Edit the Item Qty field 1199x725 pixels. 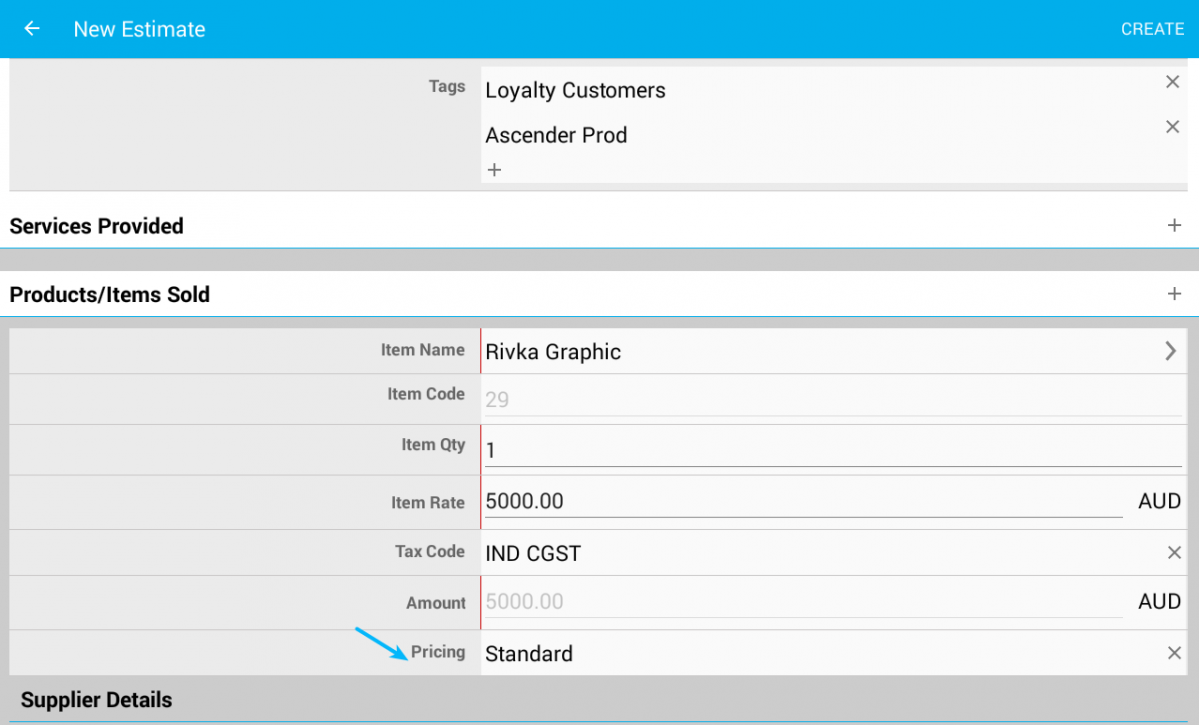tap(830, 451)
